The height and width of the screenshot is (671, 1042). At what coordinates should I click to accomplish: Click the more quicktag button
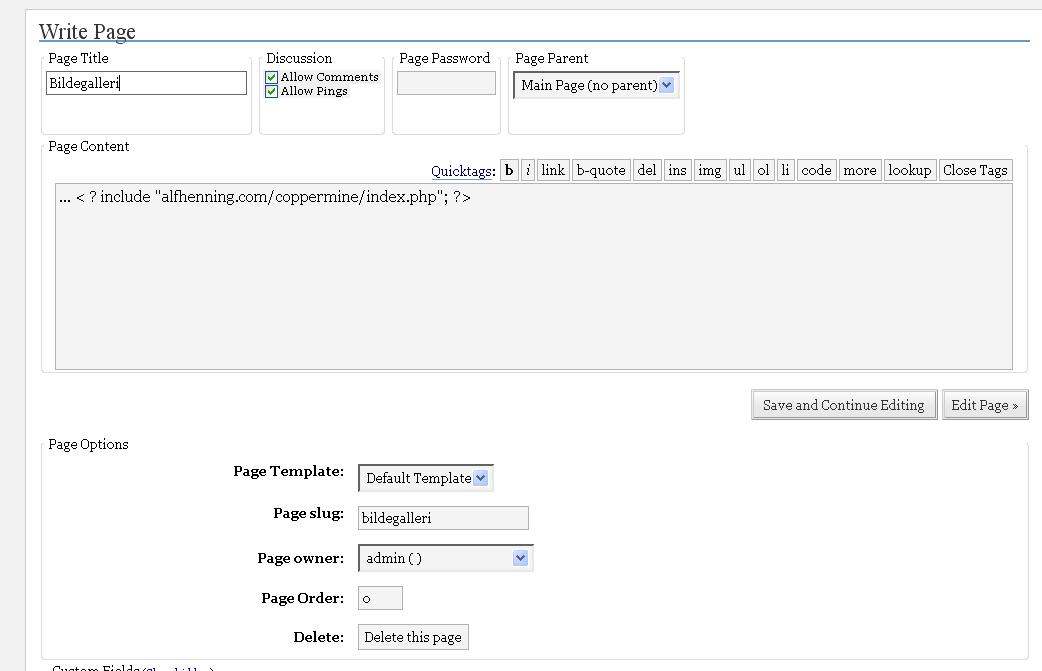859,170
